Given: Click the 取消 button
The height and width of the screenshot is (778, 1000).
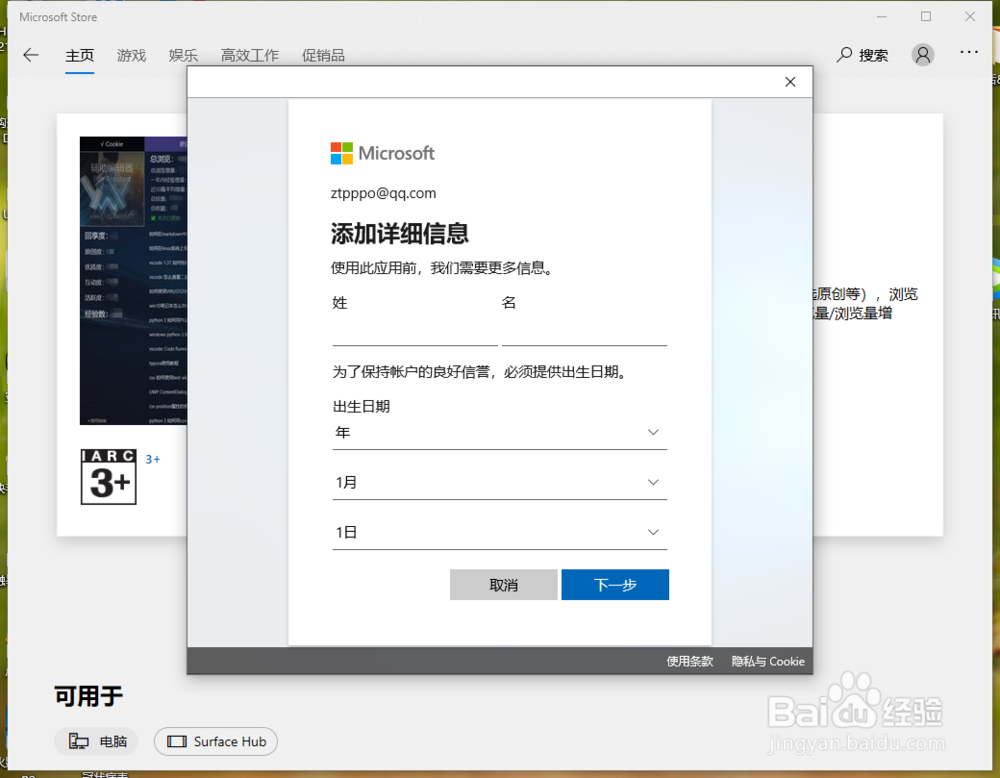Looking at the screenshot, I should point(503,584).
